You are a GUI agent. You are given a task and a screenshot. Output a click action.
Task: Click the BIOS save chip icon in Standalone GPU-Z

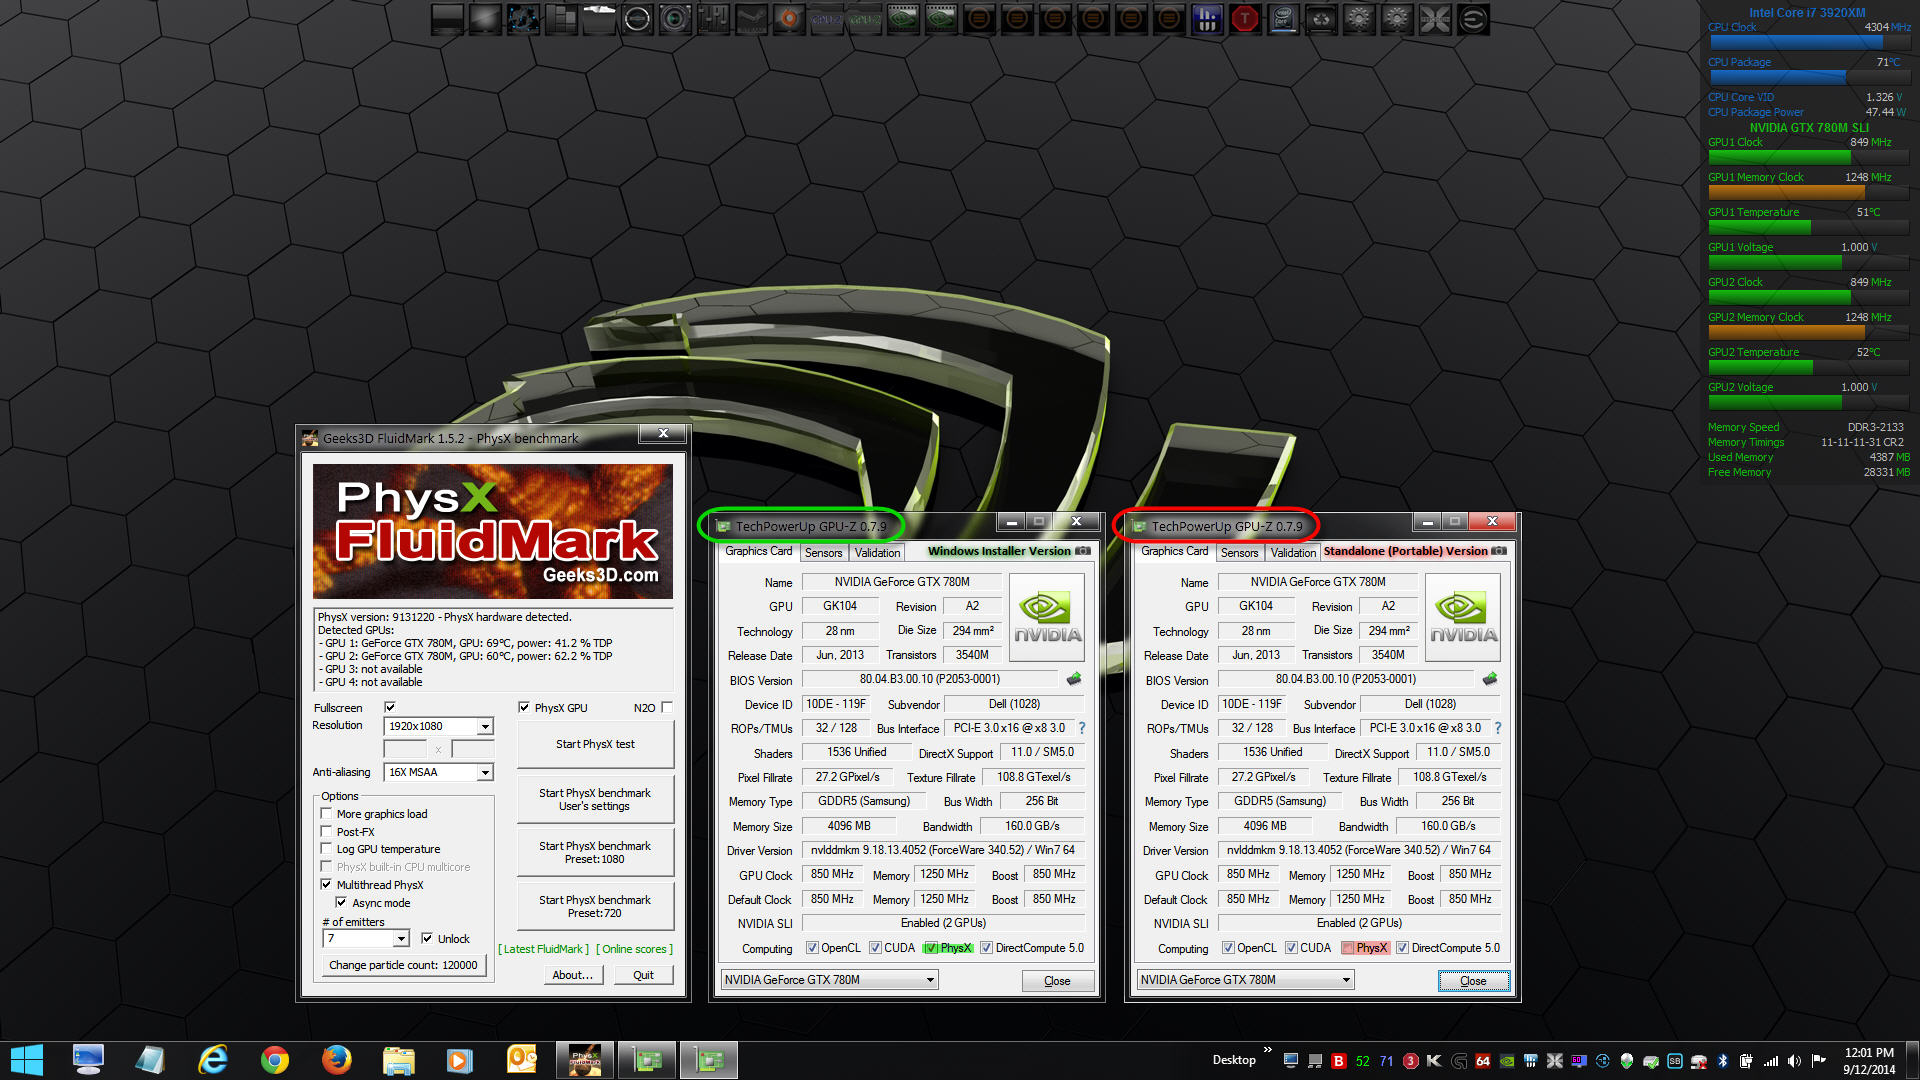(x=1490, y=679)
